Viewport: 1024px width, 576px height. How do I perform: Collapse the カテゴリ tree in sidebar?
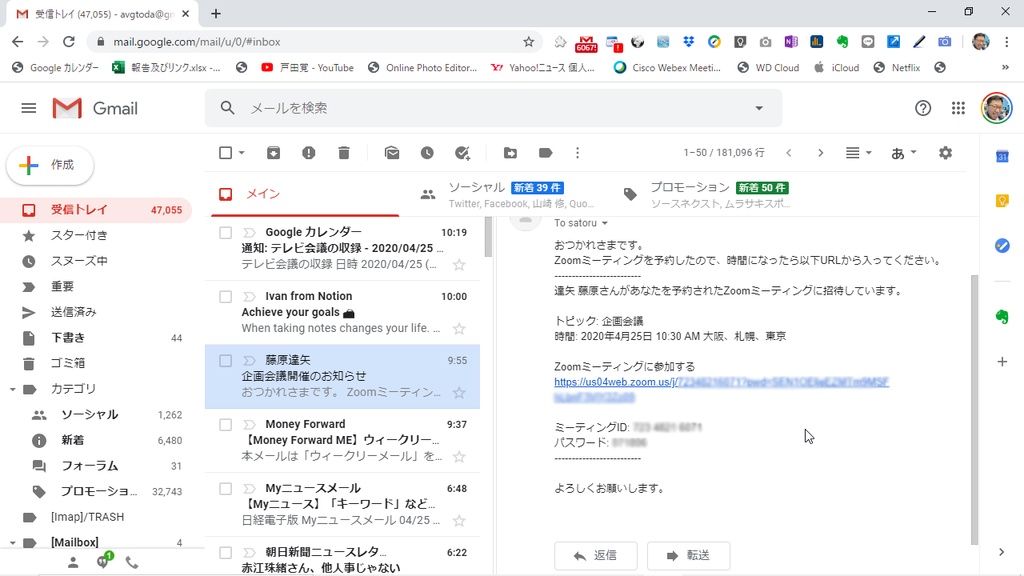click(x=12, y=389)
